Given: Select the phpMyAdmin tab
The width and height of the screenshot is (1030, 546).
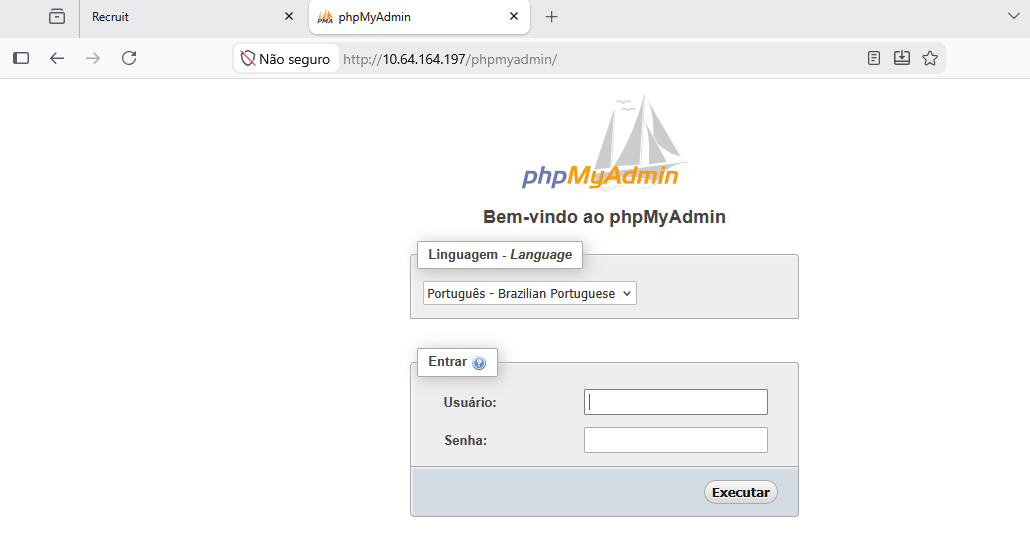Looking at the screenshot, I should (419, 17).
